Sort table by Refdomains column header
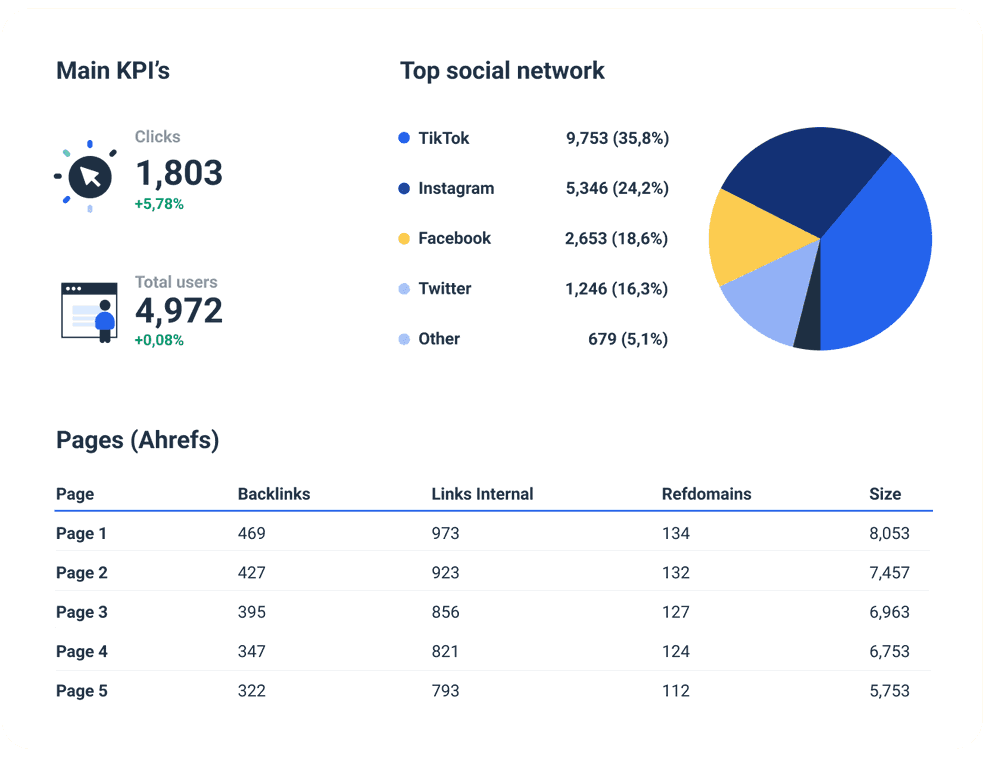Image resolution: width=992 pixels, height=757 pixels. pyautogui.click(x=706, y=494)
